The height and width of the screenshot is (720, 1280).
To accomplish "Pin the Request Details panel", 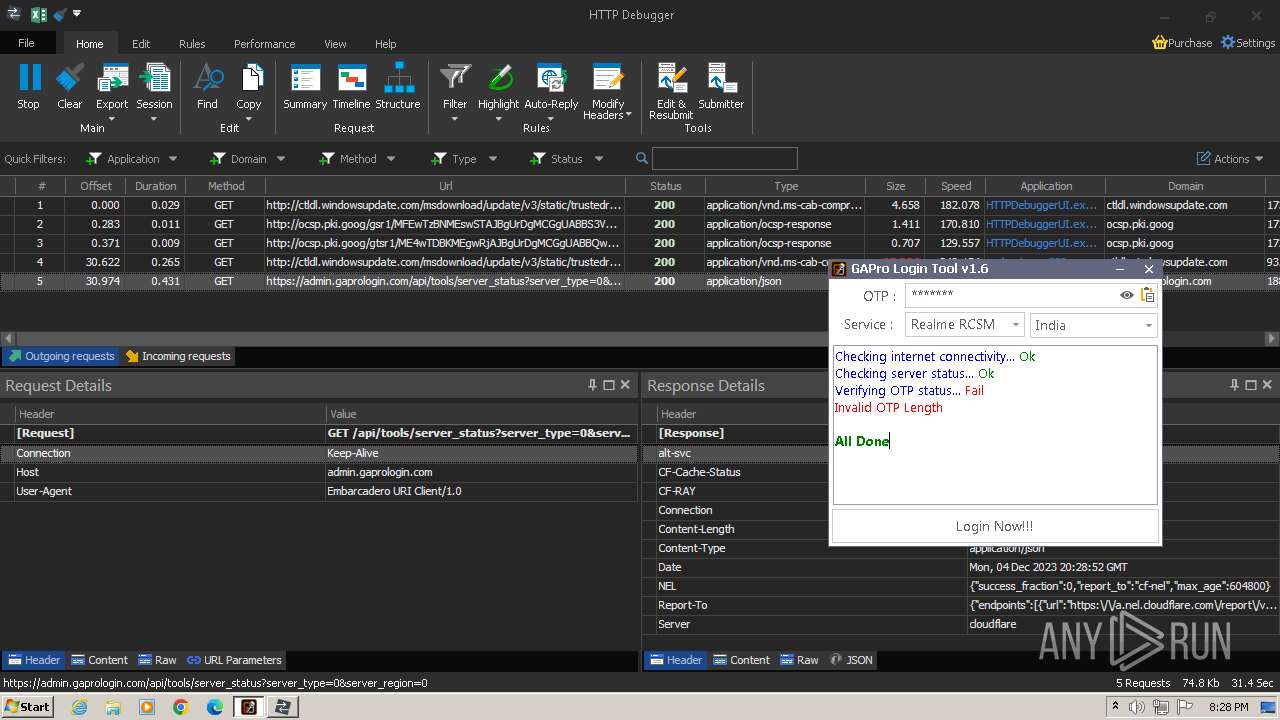I will (x=592, y=385).
